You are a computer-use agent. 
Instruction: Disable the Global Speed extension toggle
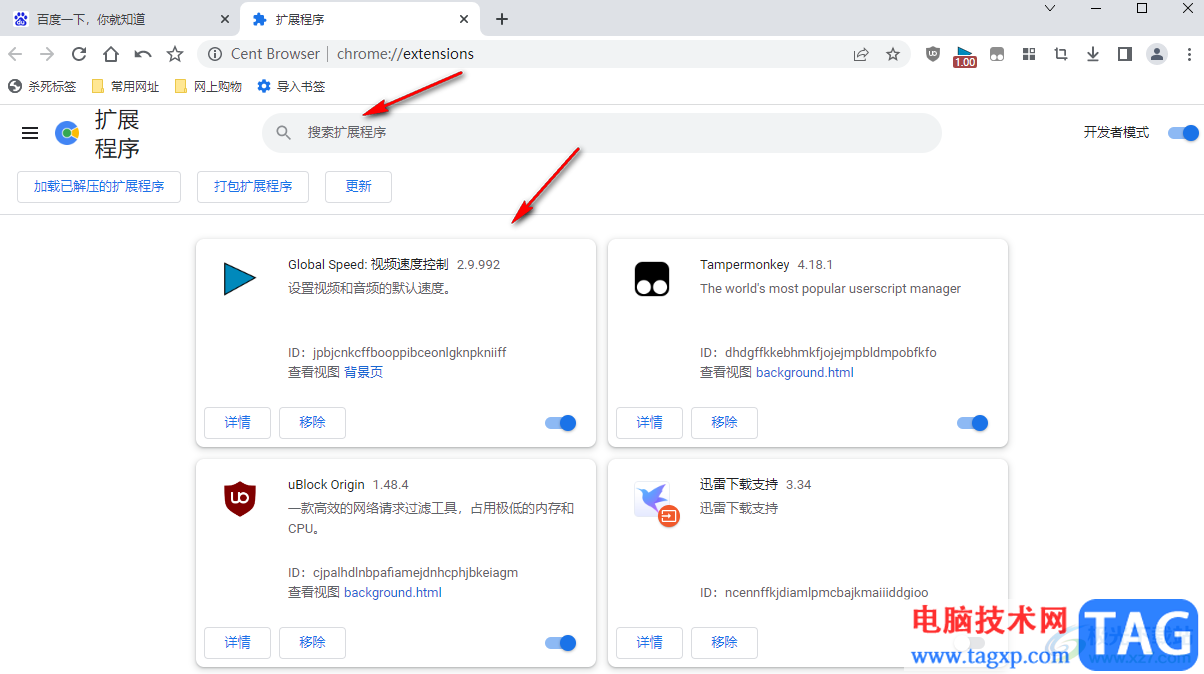click(561, 423)
